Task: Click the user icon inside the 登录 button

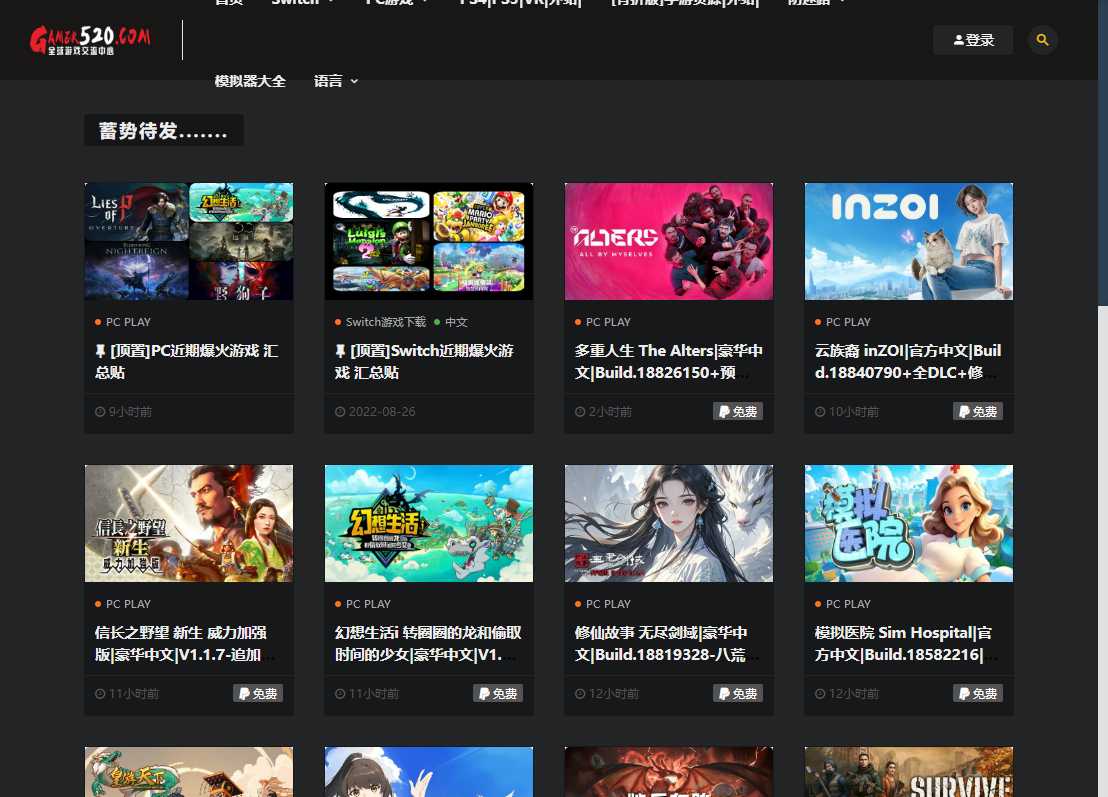Action: 959,40
